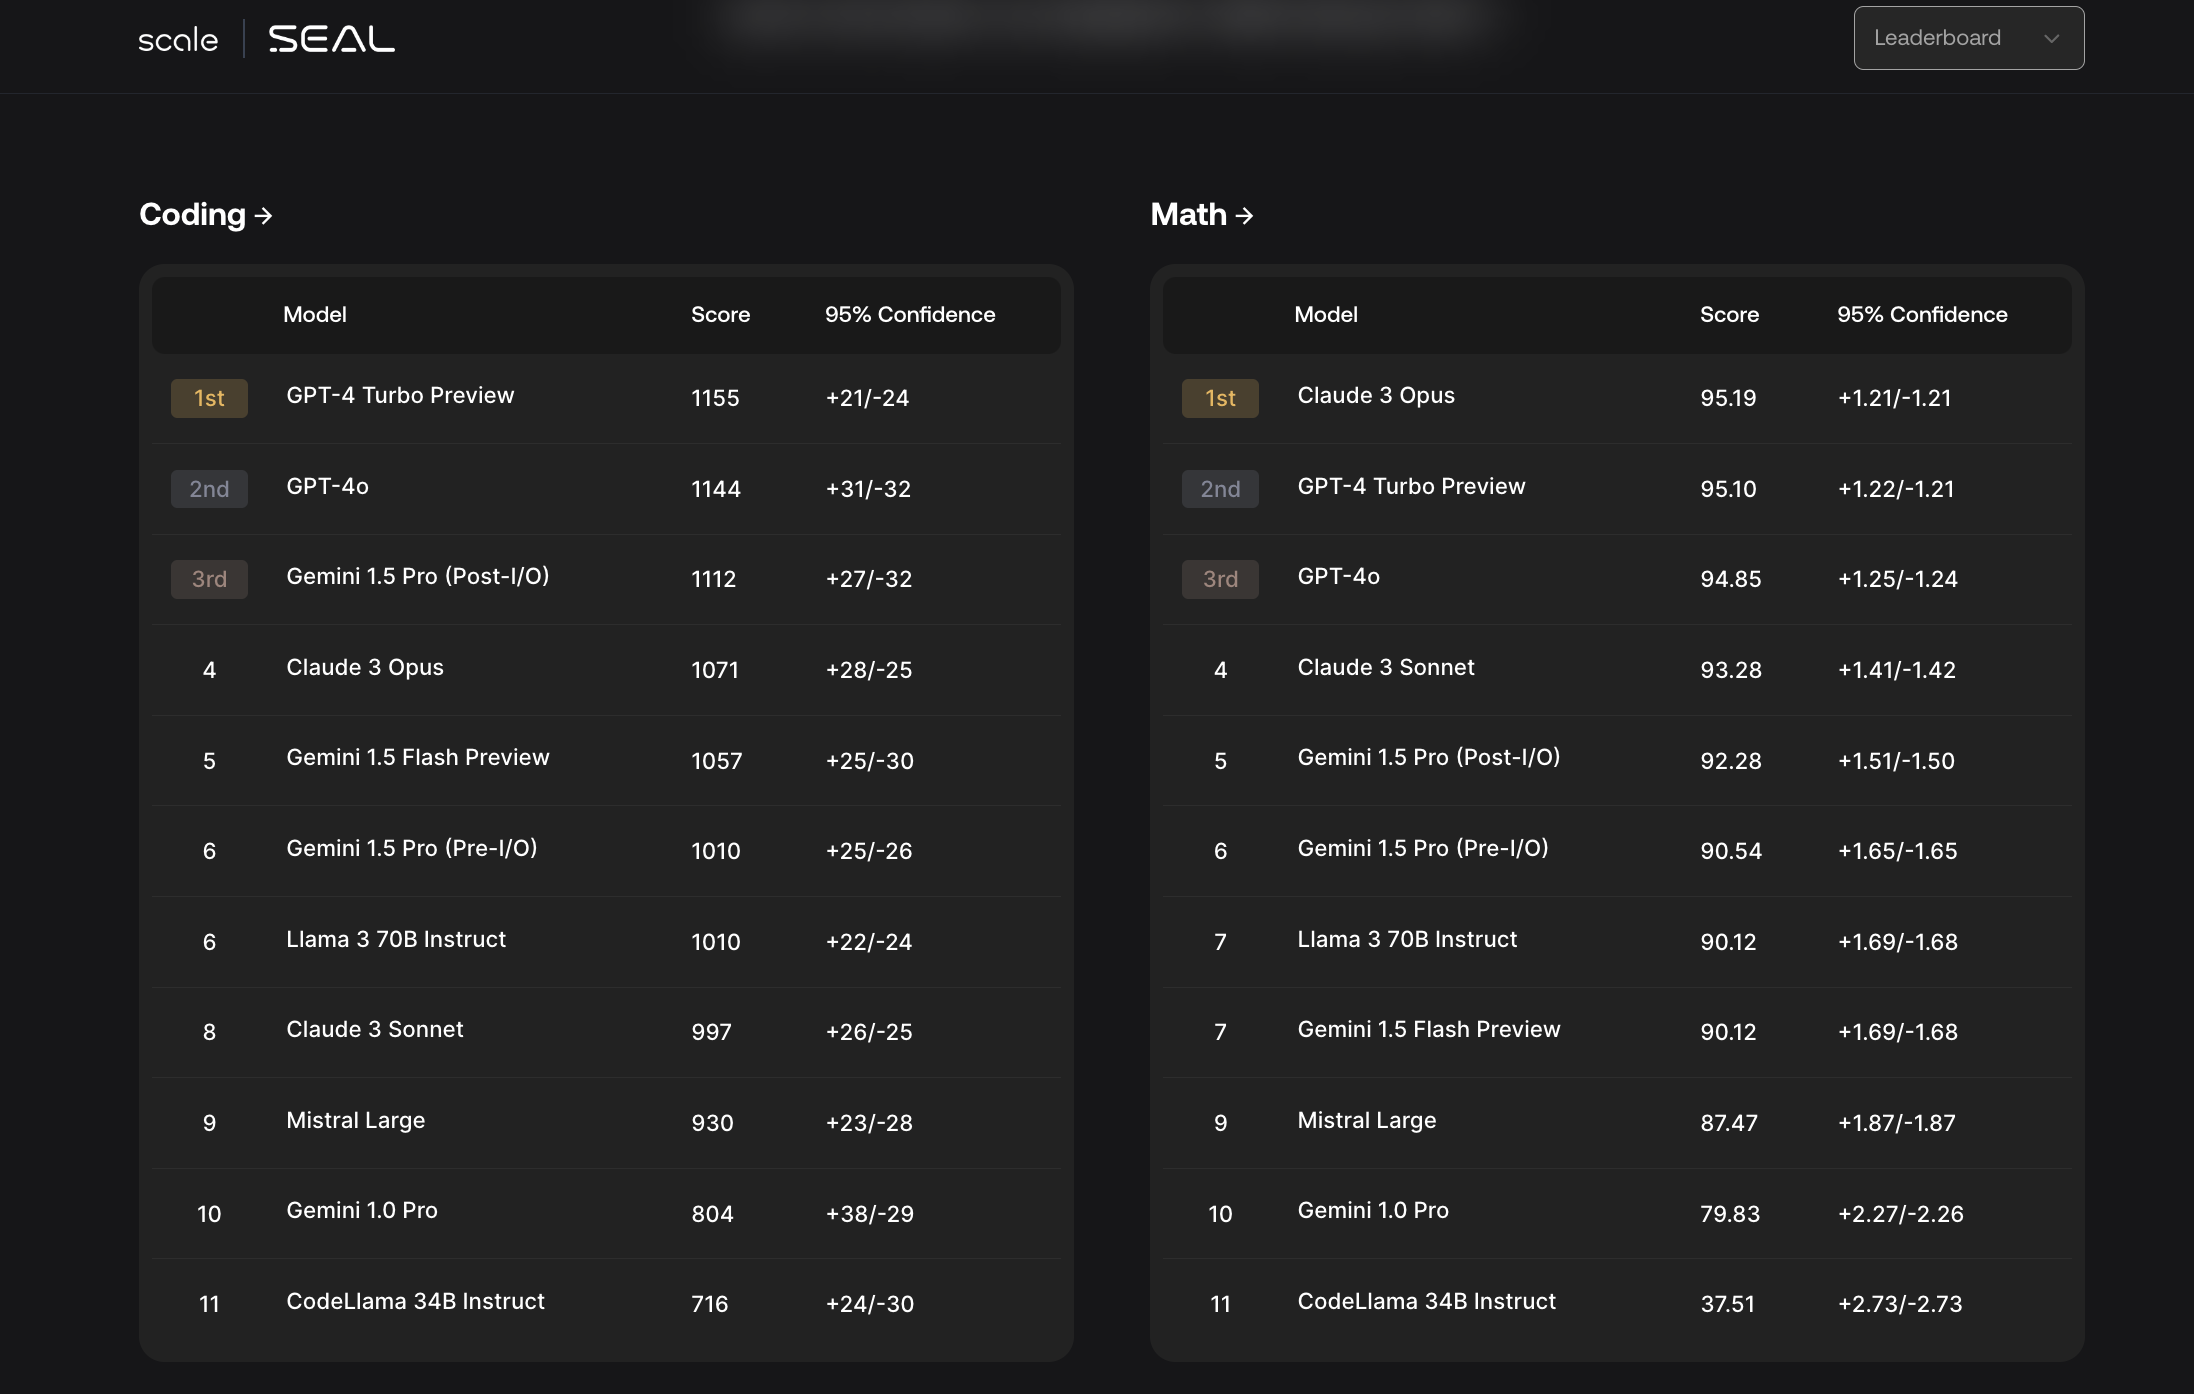Screen dimensions: 2194x1394
Task: Click the Score header in Coding table
Action: click(x=720, y=314)
